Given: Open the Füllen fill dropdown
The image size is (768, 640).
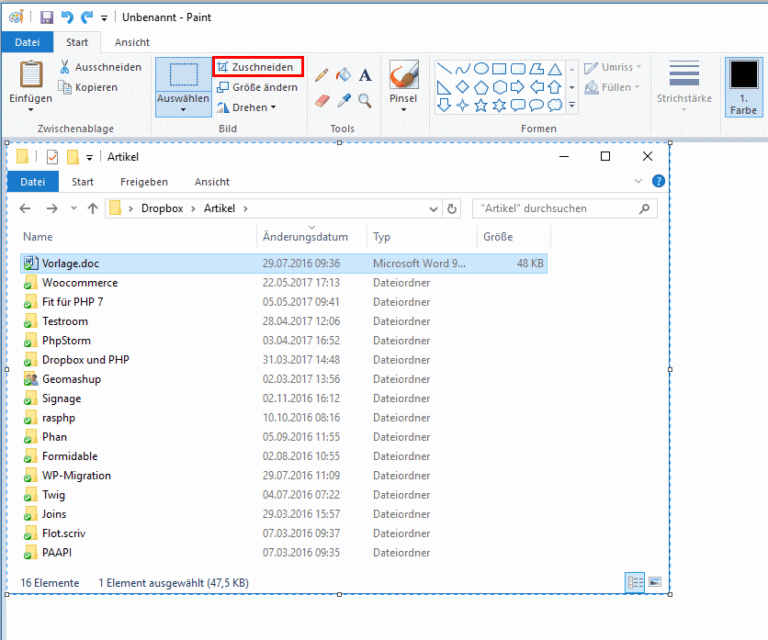Looking at the screenshot, I should [612, 87].
